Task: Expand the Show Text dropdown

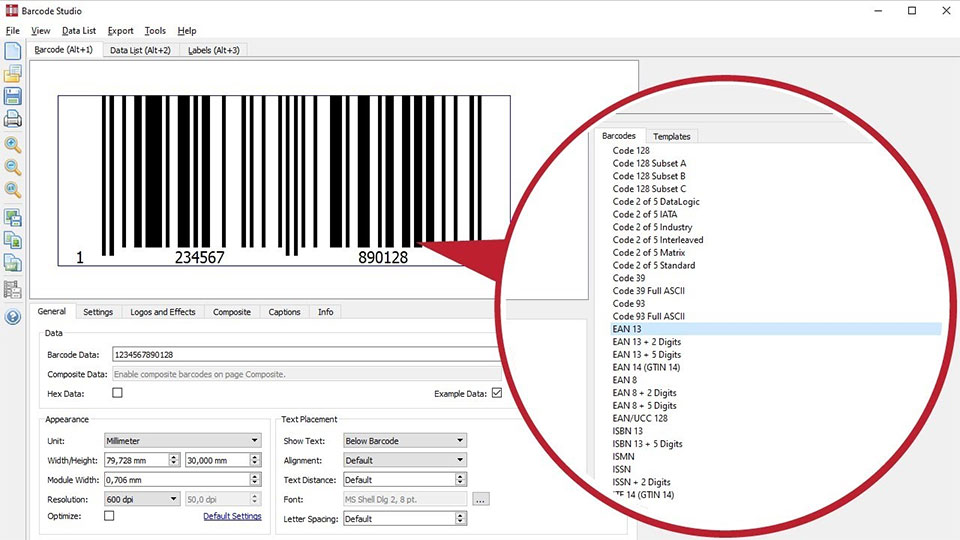Action: click(x=405, y=440)
